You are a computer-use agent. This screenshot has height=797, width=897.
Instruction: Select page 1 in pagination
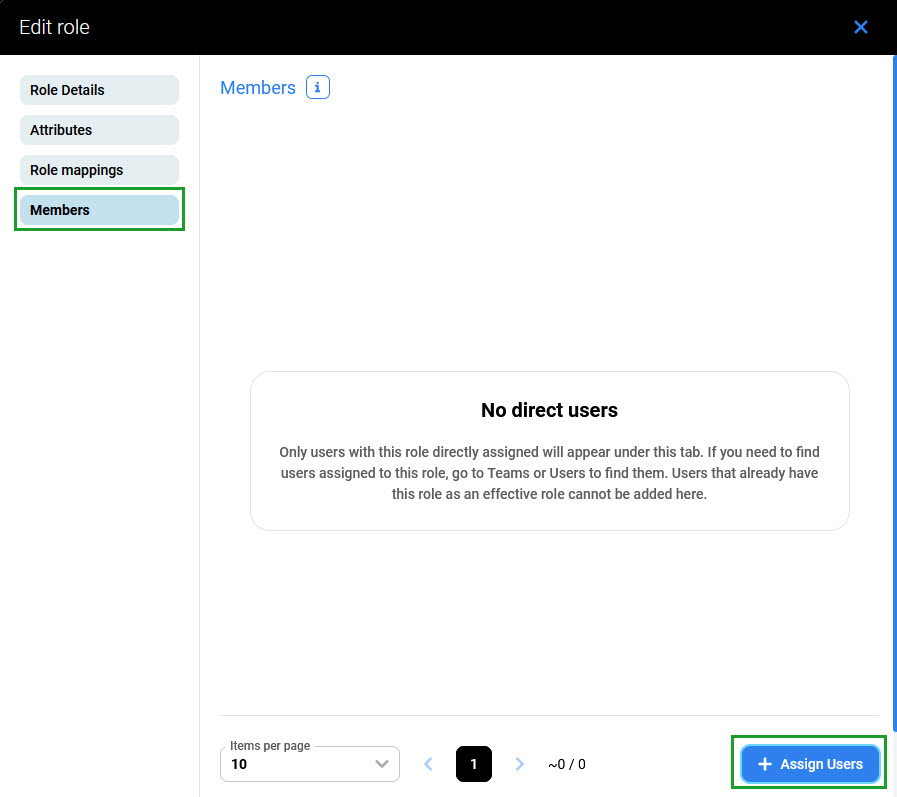(474, 764)
